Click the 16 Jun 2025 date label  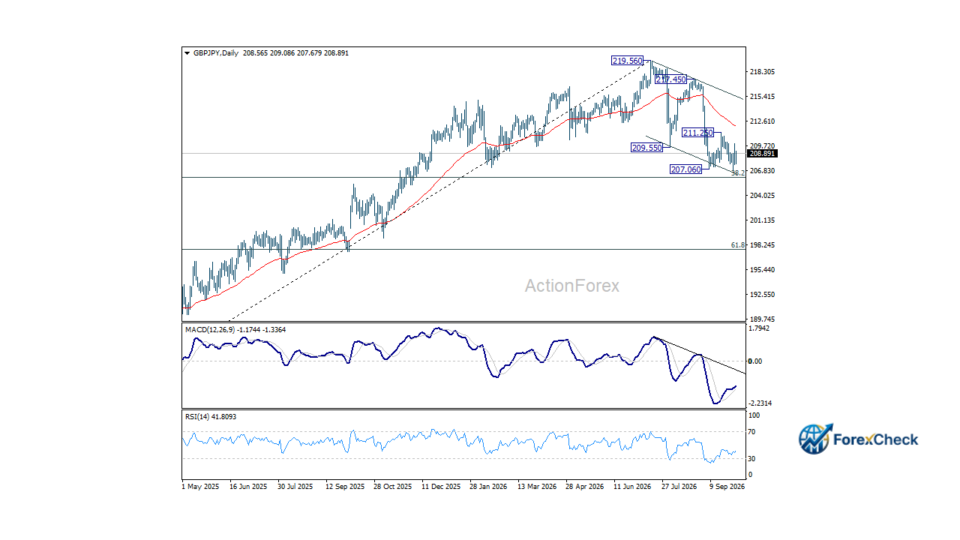[x=248, y=487]
